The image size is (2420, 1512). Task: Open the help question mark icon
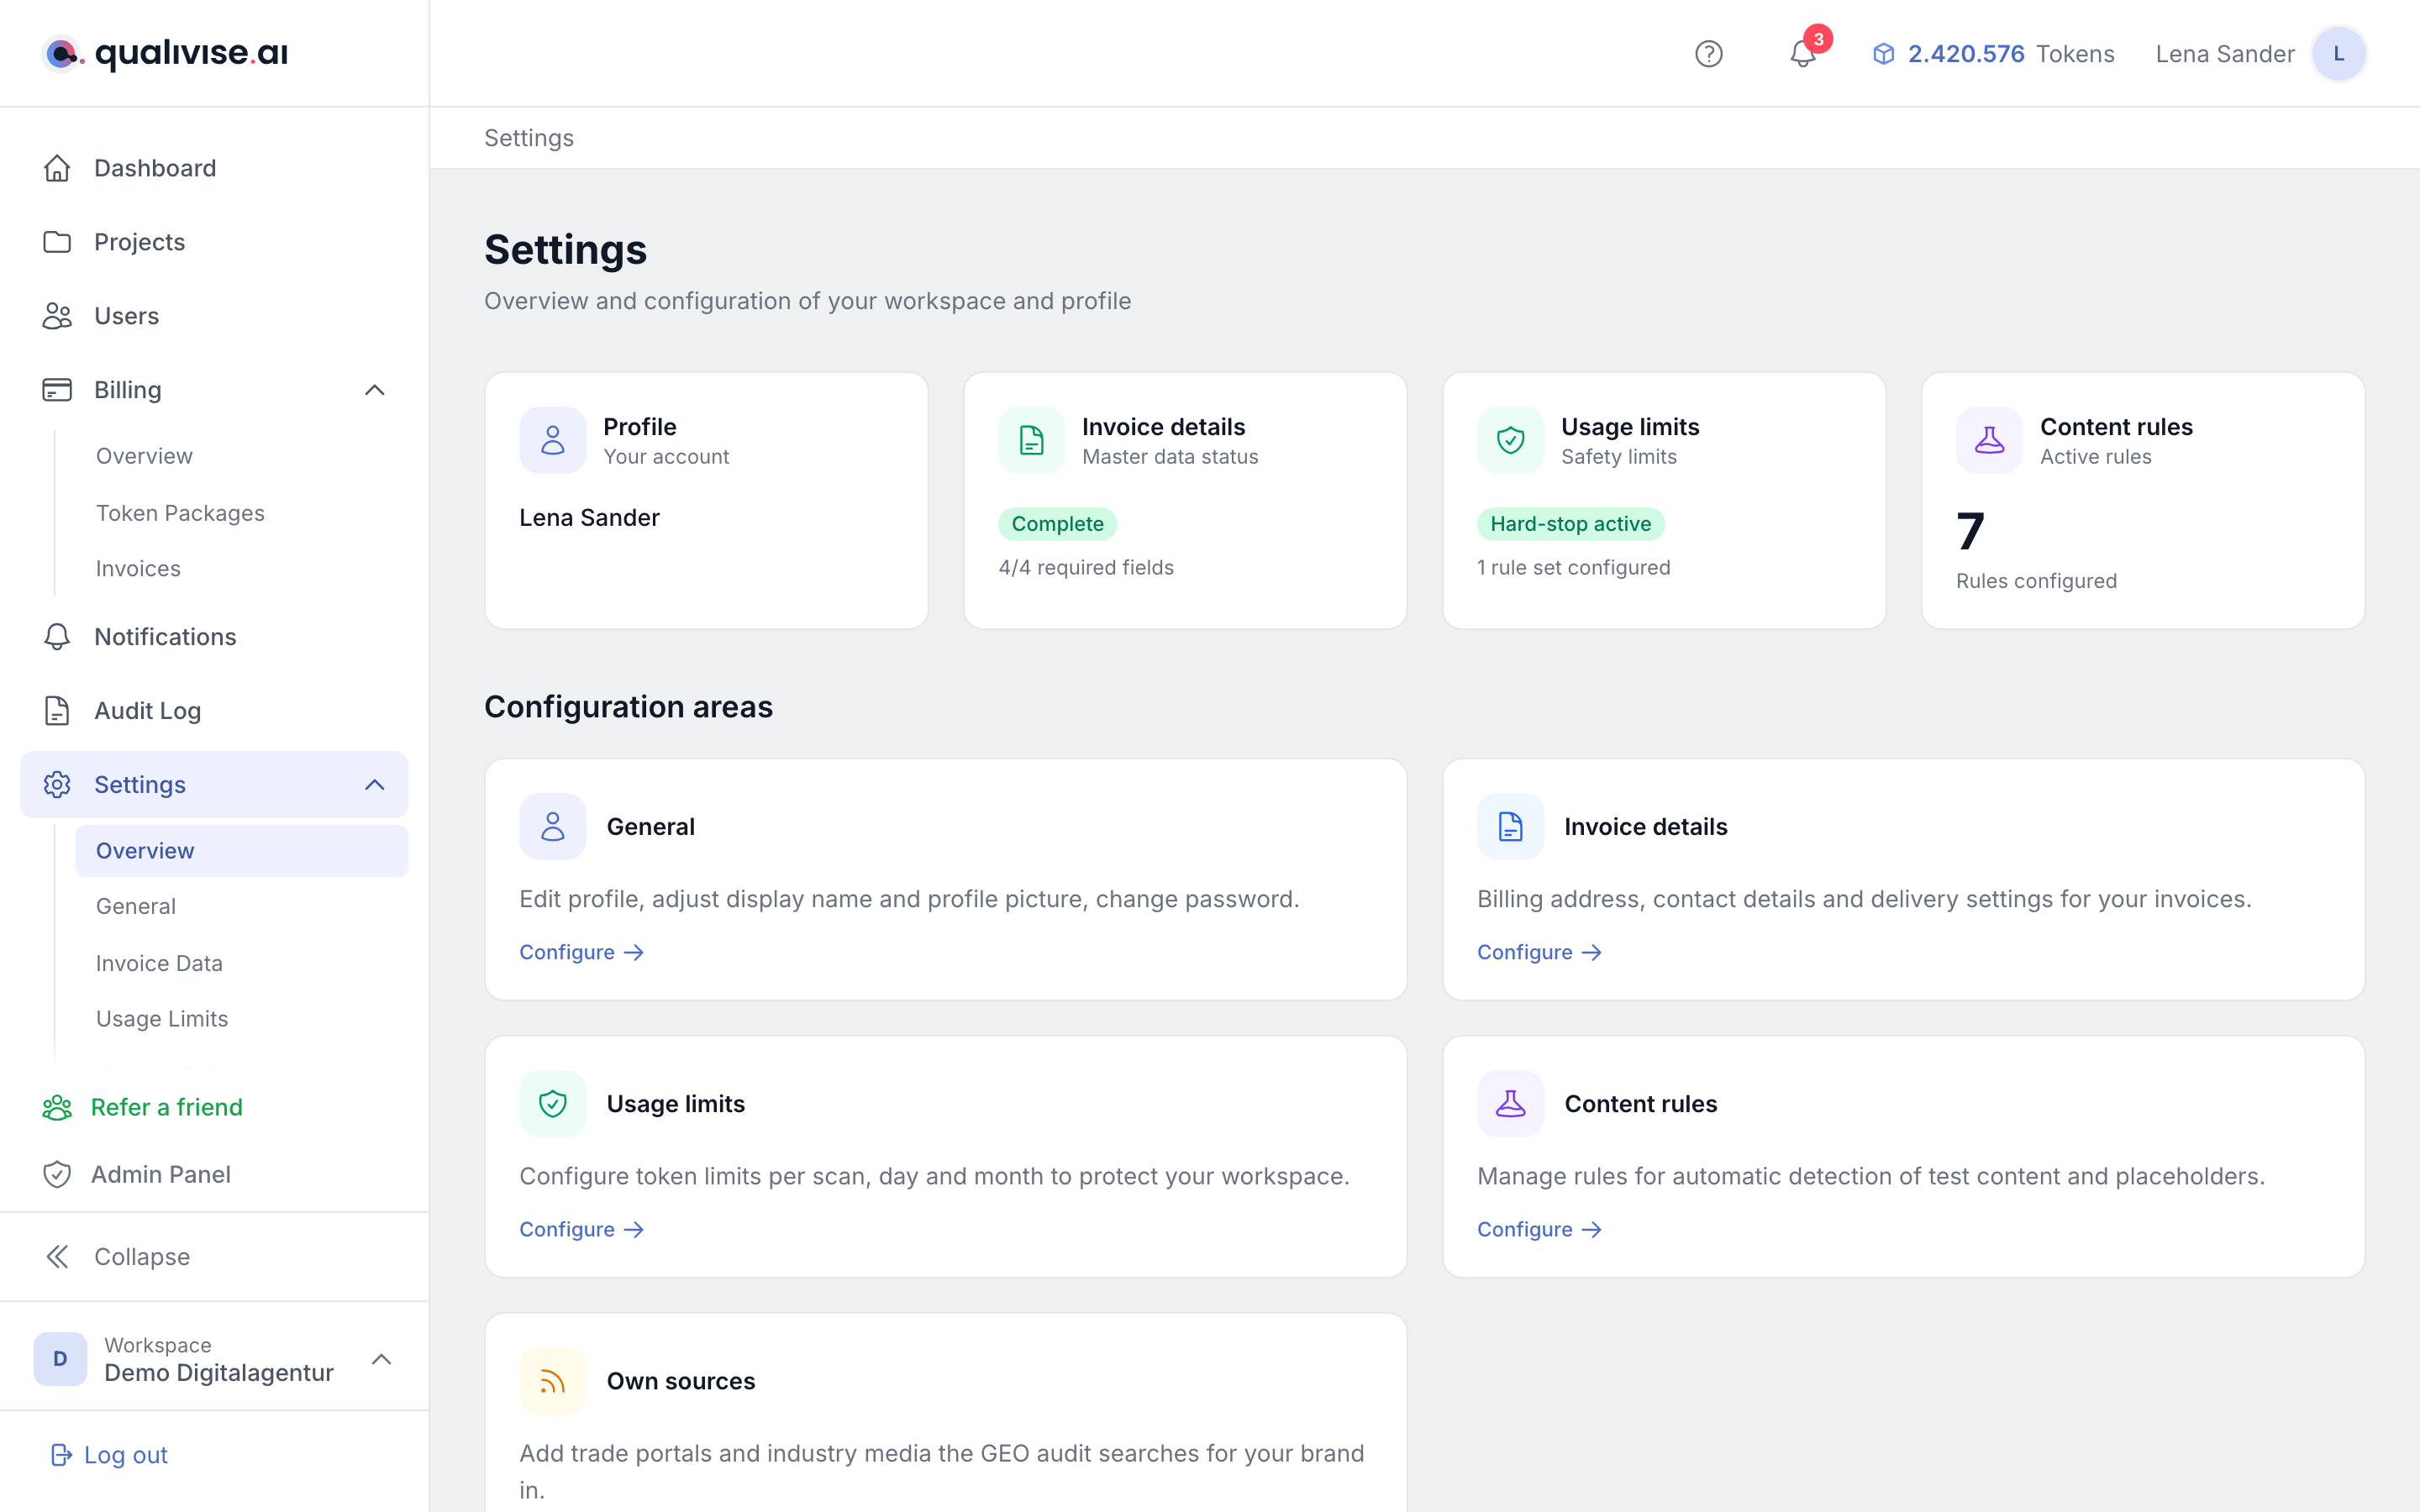coord(1708,54)
